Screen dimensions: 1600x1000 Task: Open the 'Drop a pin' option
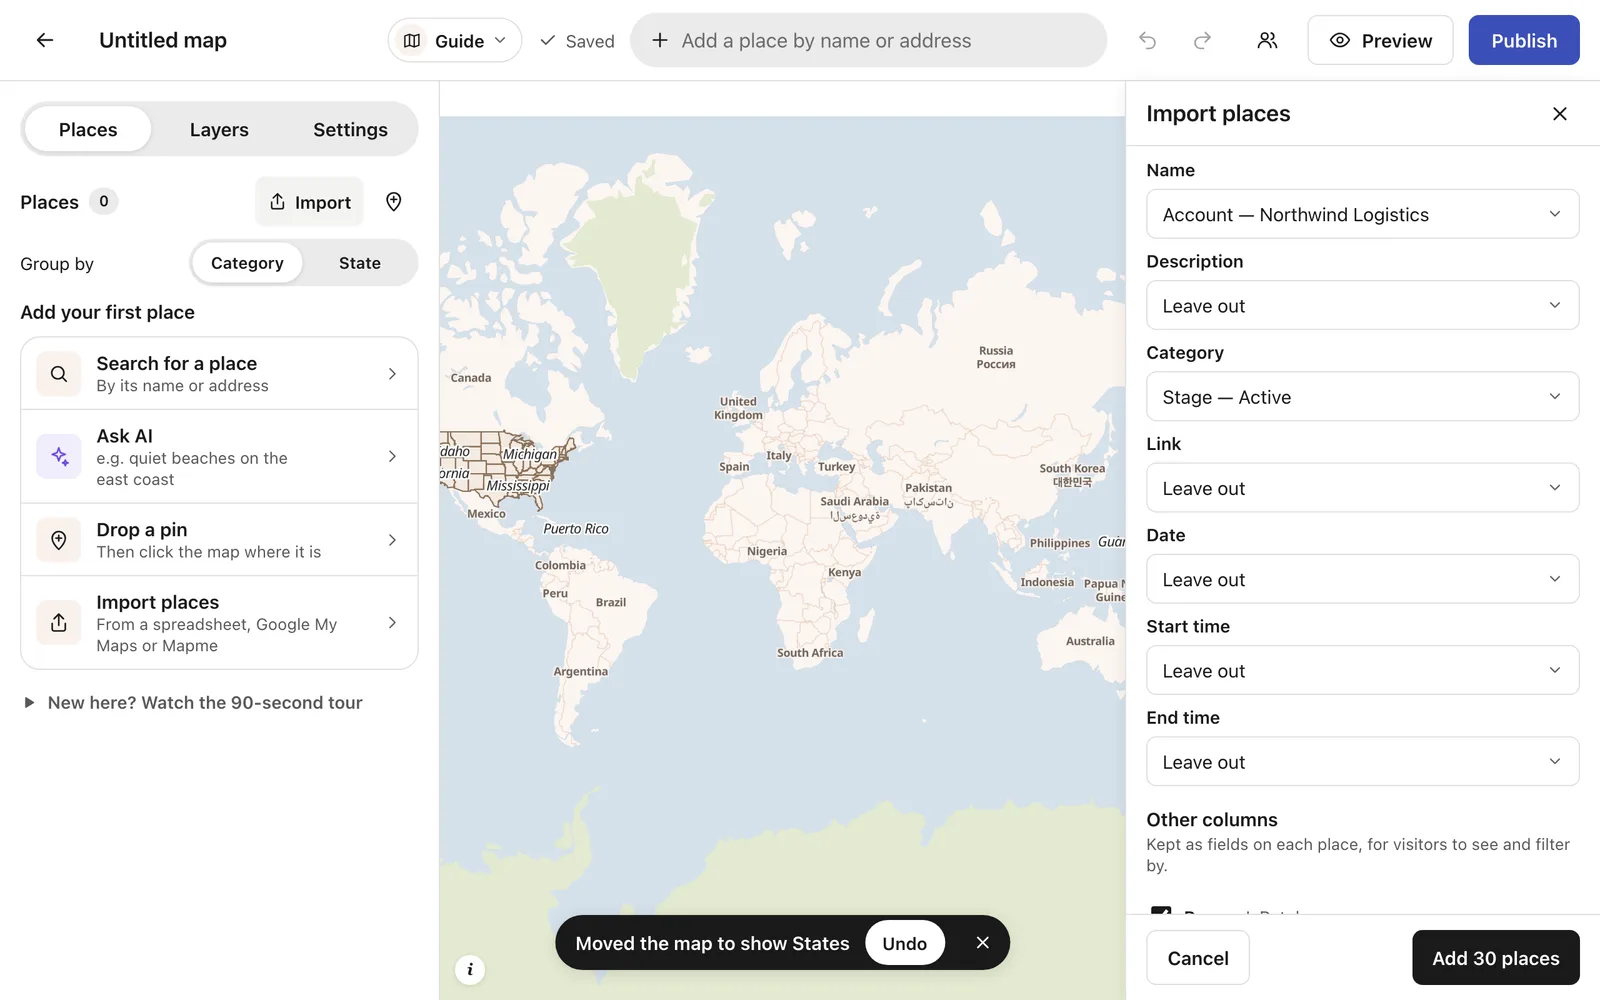click(x=219, y=540)
